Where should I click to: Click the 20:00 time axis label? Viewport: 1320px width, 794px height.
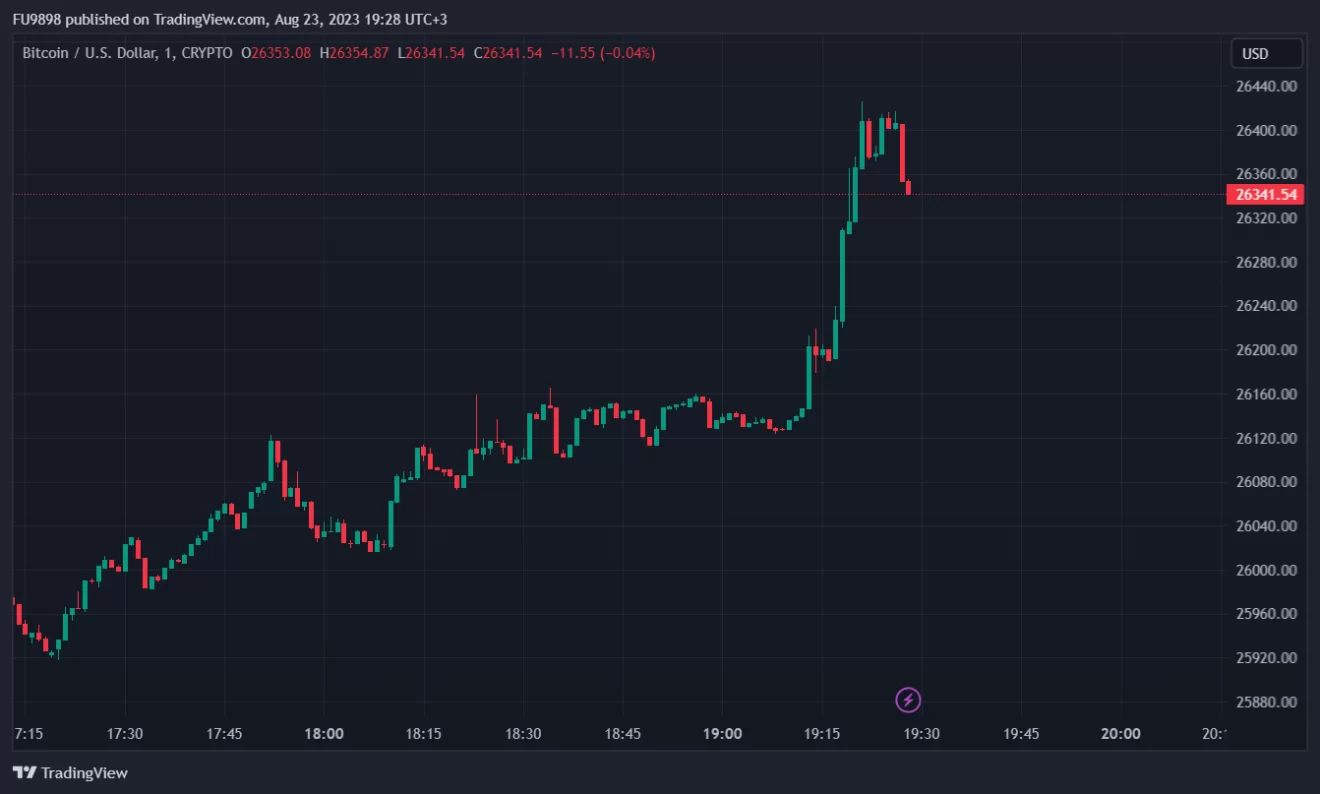tap(1120, 733)
